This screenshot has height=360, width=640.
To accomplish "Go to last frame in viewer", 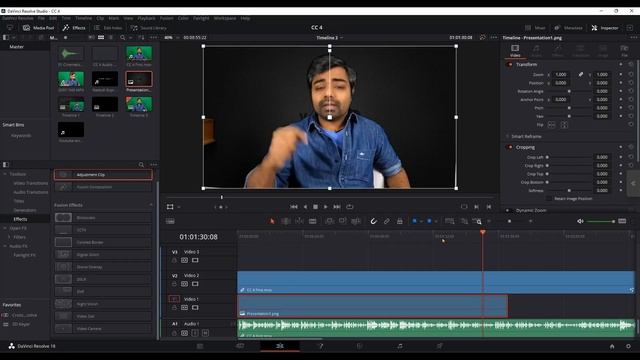I will [x=337, y=207].
